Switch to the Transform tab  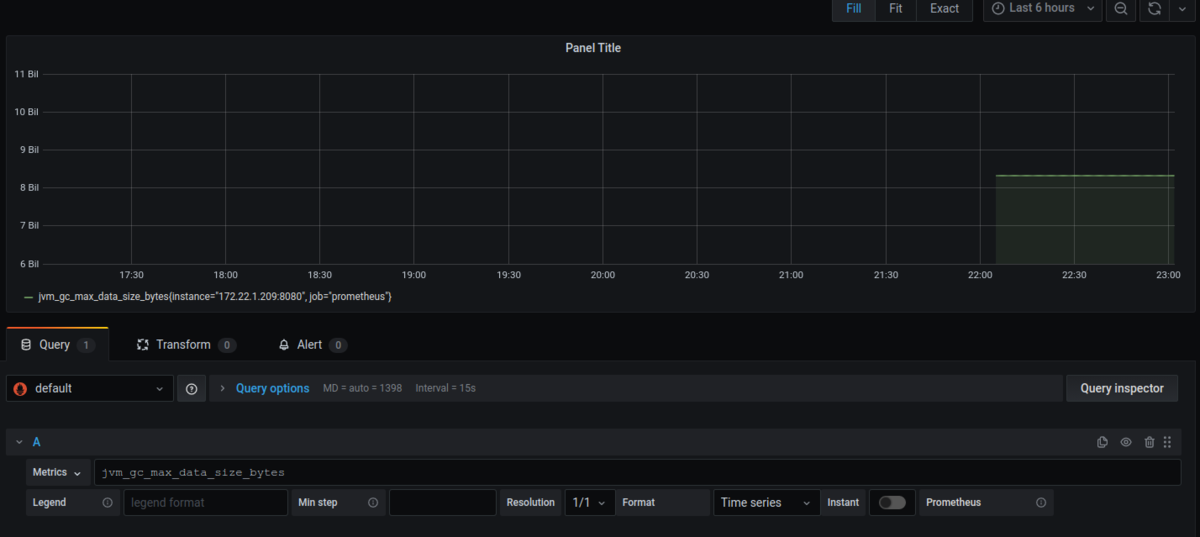[185, 345]
